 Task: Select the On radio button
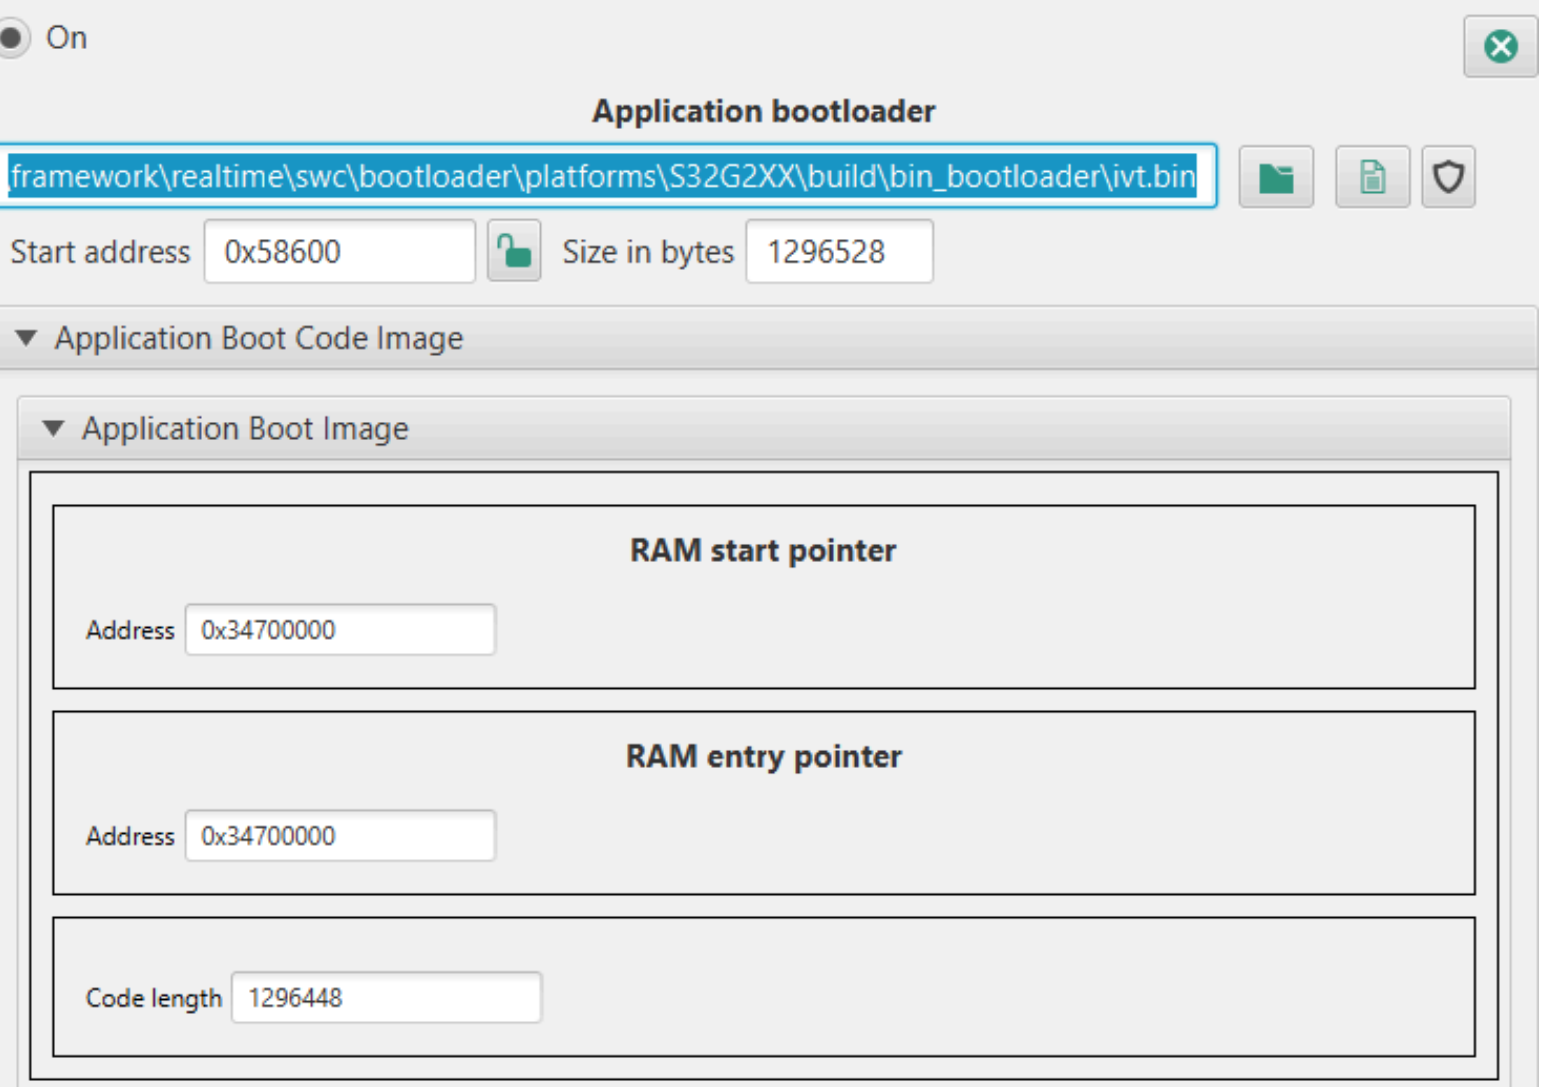click(12, 38)
